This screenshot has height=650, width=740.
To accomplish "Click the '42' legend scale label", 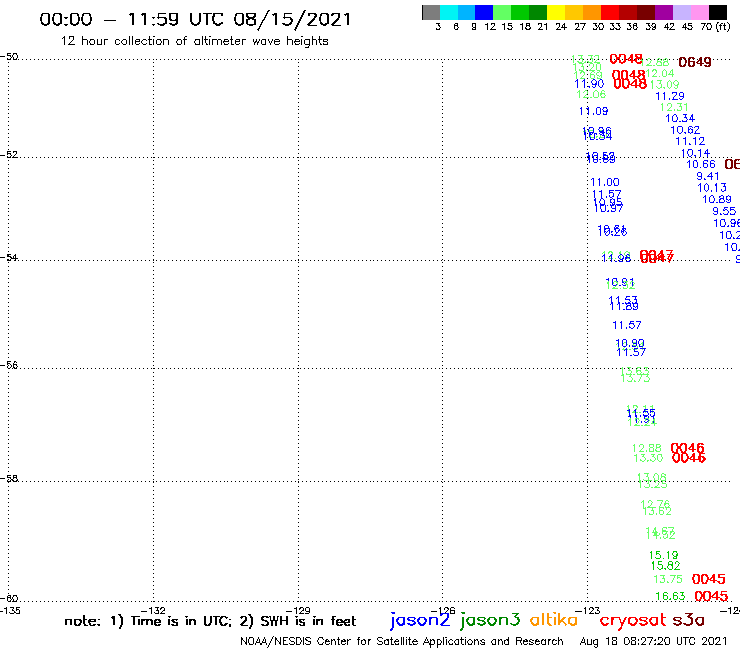I will pyautogui.click(x=669, y=26).
